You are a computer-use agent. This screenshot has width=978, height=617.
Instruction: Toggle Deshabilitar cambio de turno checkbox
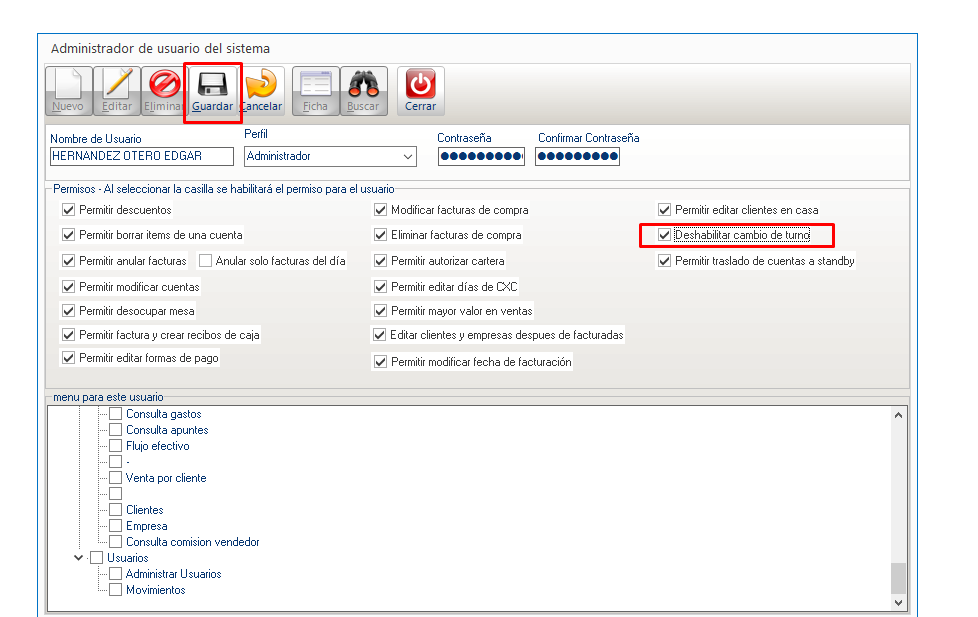(x=664, y=235)
